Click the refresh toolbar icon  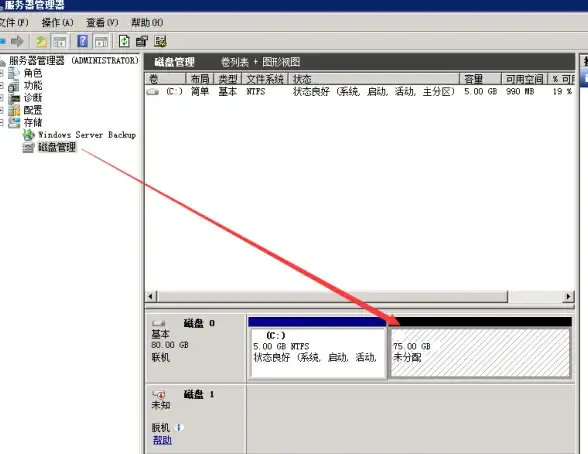[x=124, y=41]
